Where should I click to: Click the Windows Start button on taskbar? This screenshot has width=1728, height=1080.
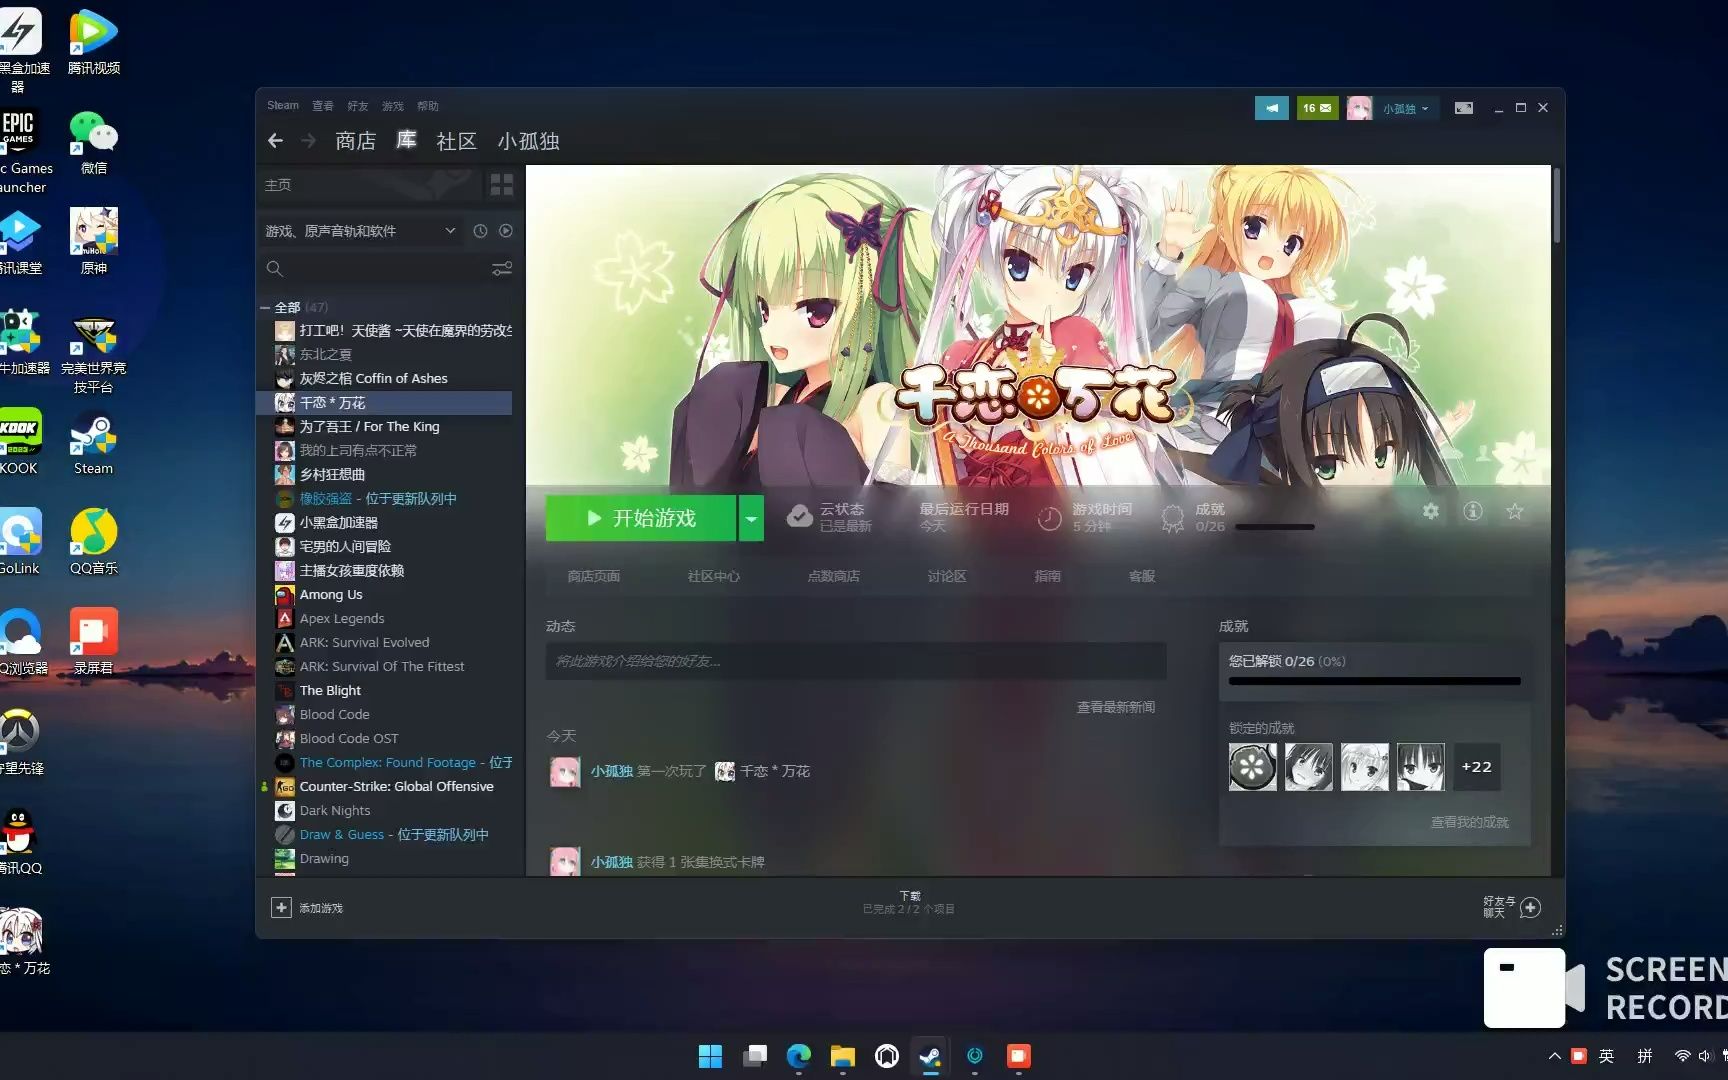pos(710,1056)
